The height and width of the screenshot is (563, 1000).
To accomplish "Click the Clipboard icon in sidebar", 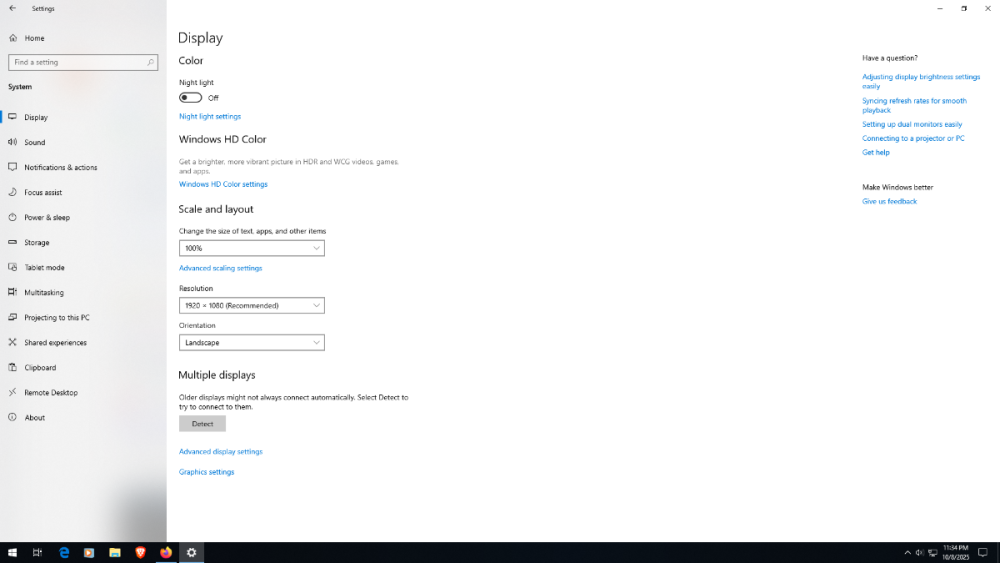I will click(13, 367).
